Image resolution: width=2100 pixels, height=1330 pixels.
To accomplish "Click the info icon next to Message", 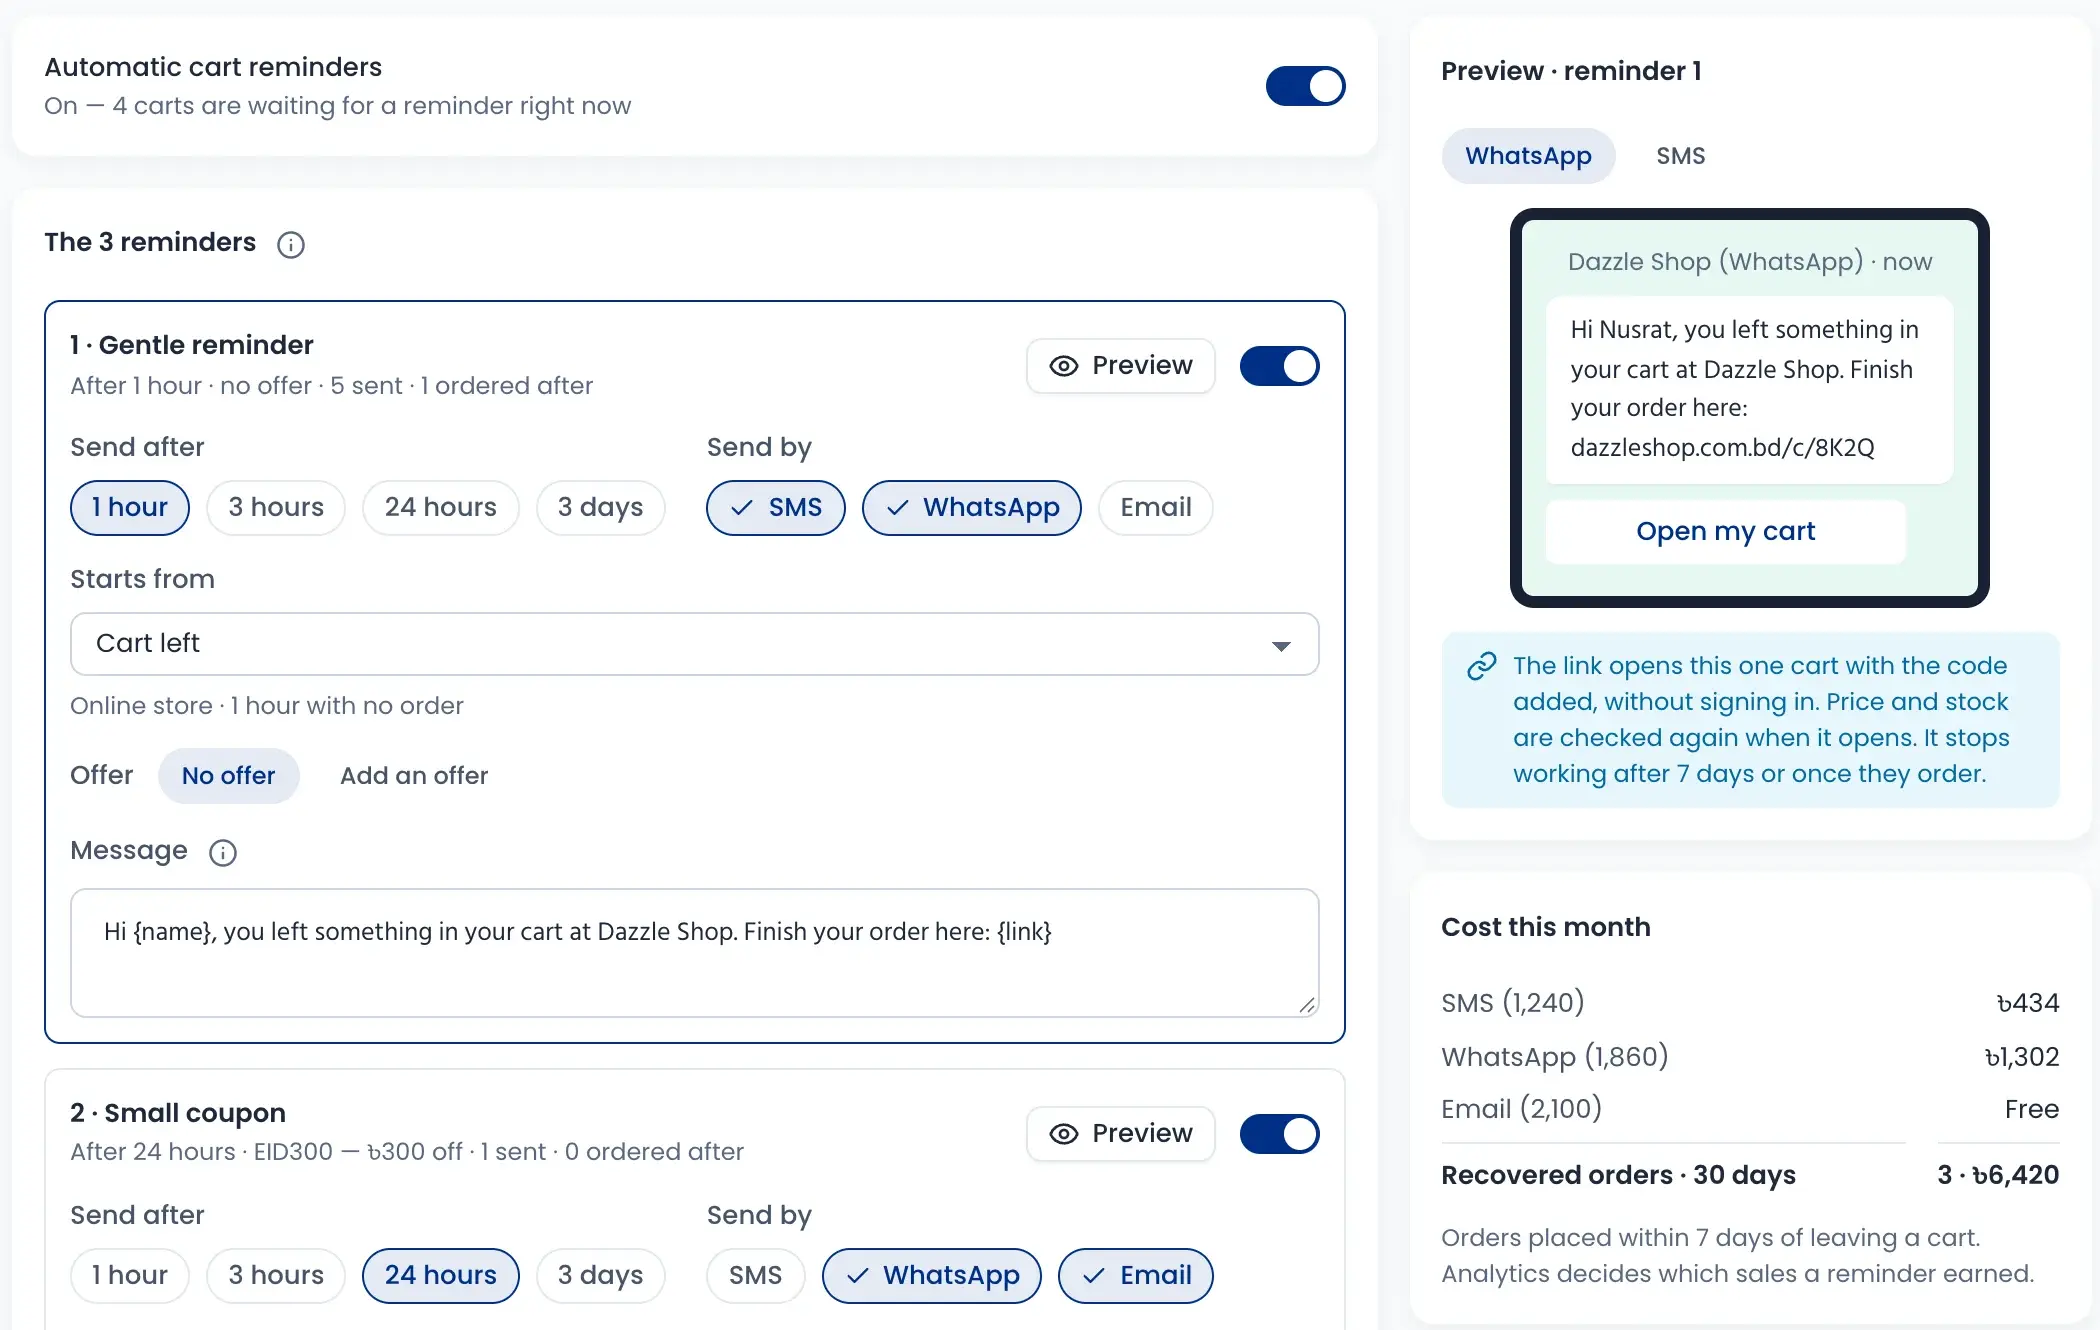I will coord(223,852).
